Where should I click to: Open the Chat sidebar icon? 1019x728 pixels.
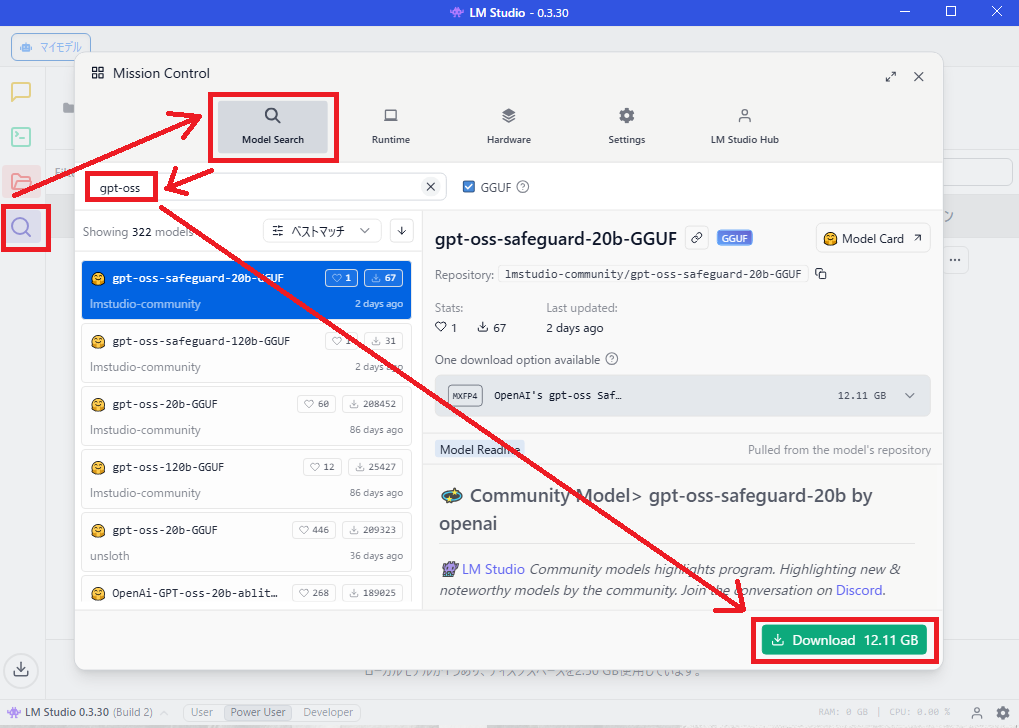tap(21, 92)
